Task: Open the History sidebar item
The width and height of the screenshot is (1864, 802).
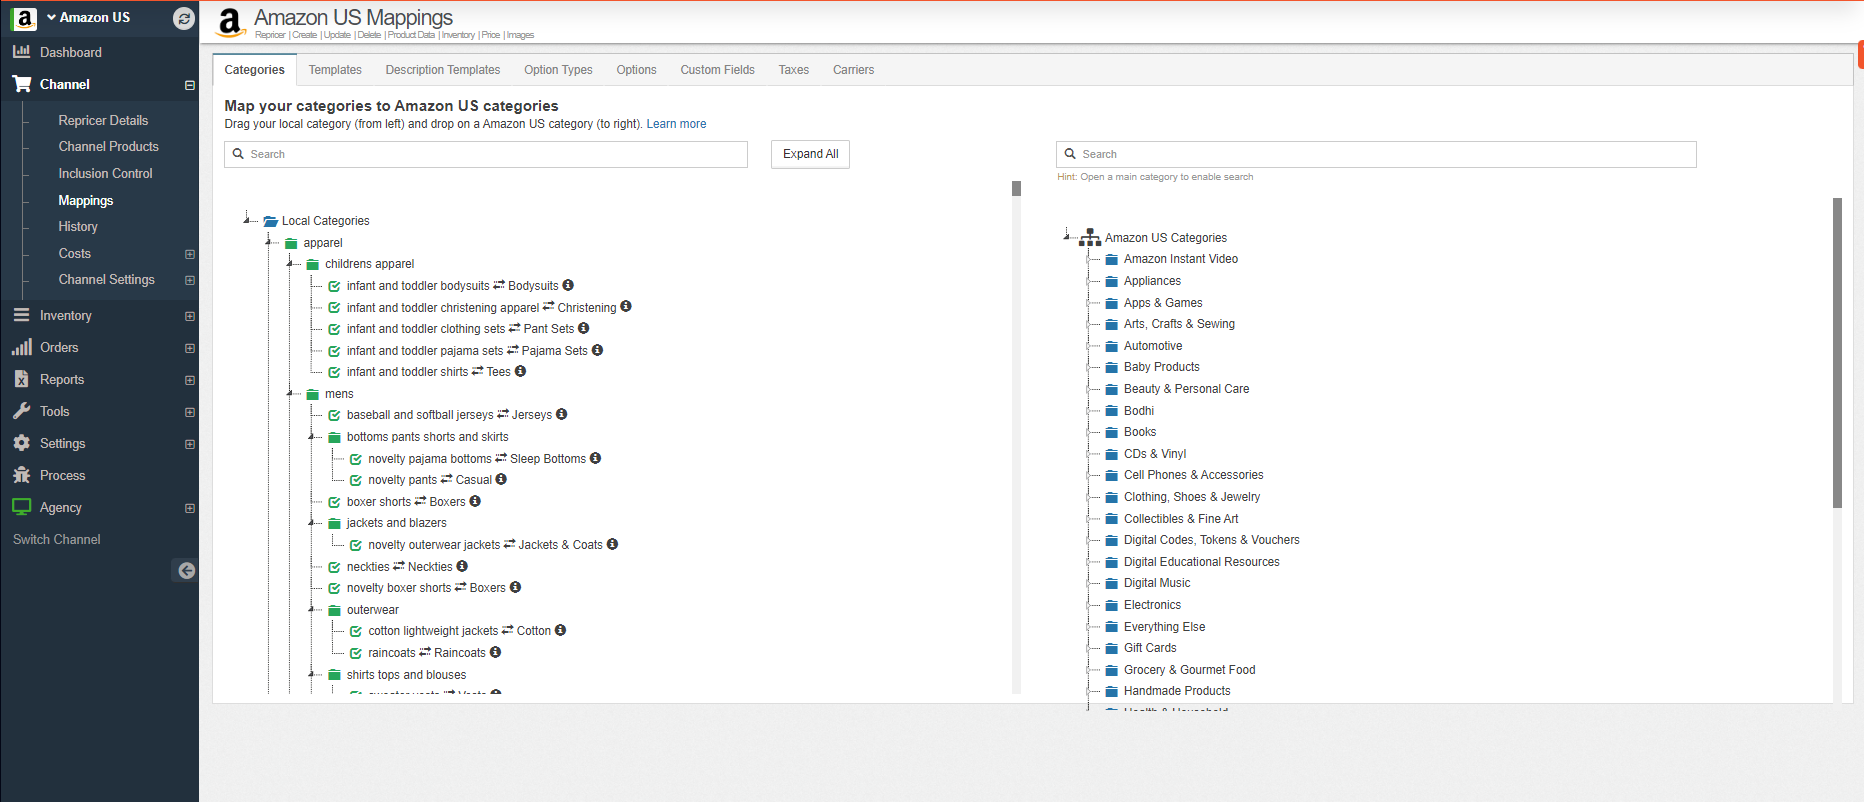Action: click(78, 227)
